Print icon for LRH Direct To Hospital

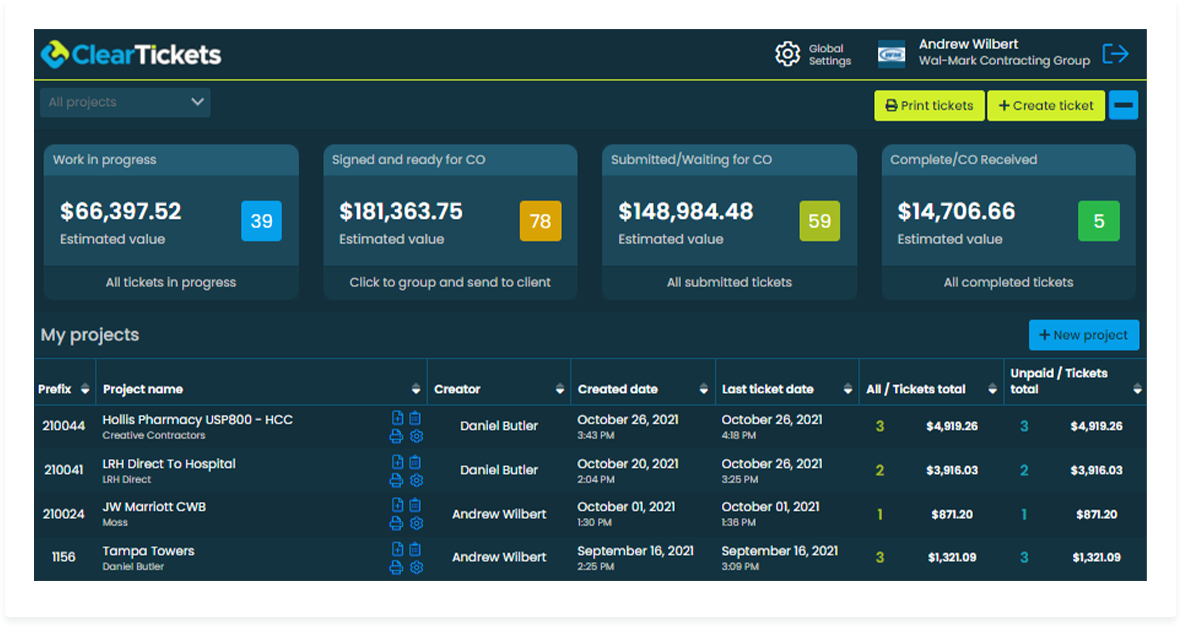pos(397,480)
